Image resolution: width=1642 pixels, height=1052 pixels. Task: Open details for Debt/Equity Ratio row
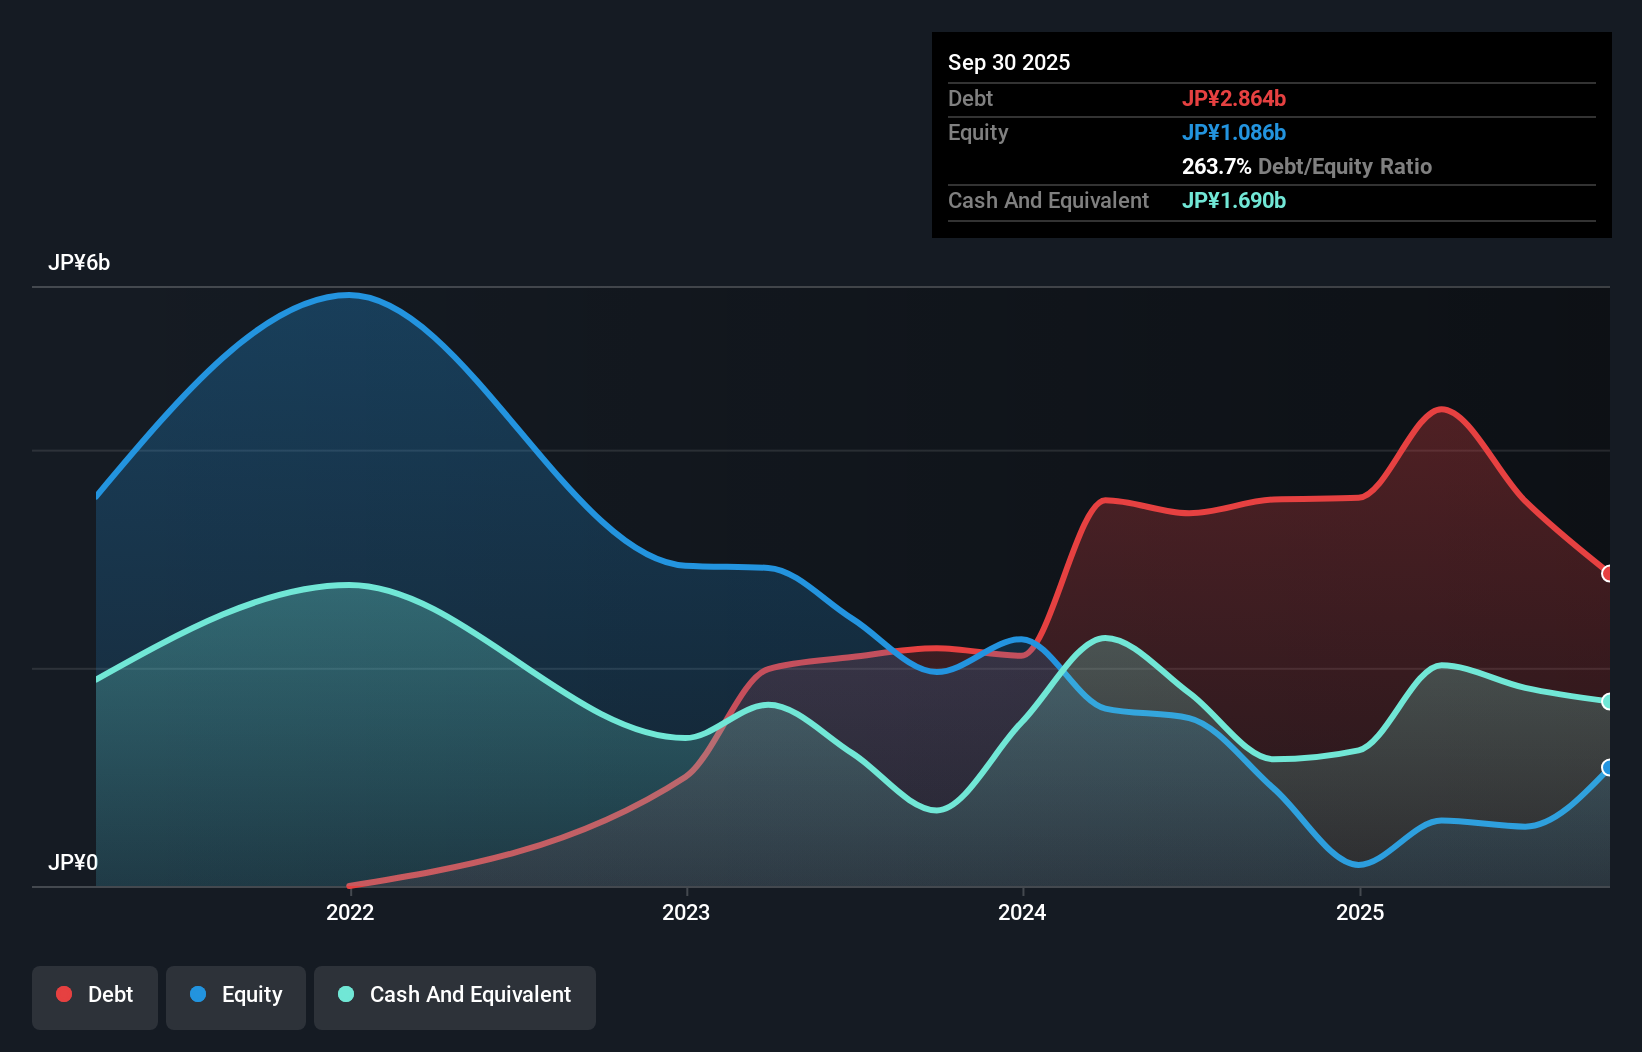tap(1306, 166)
